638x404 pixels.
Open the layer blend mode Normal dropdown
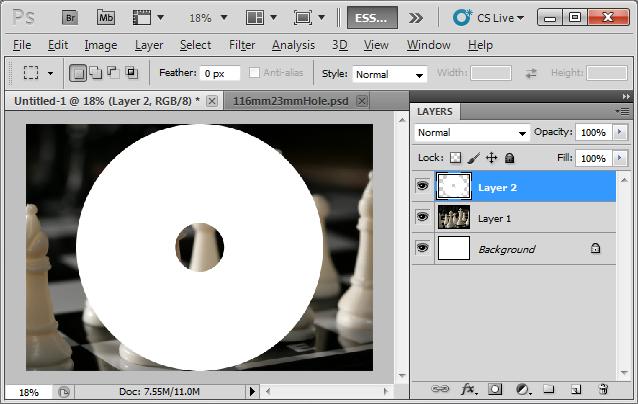522,133
